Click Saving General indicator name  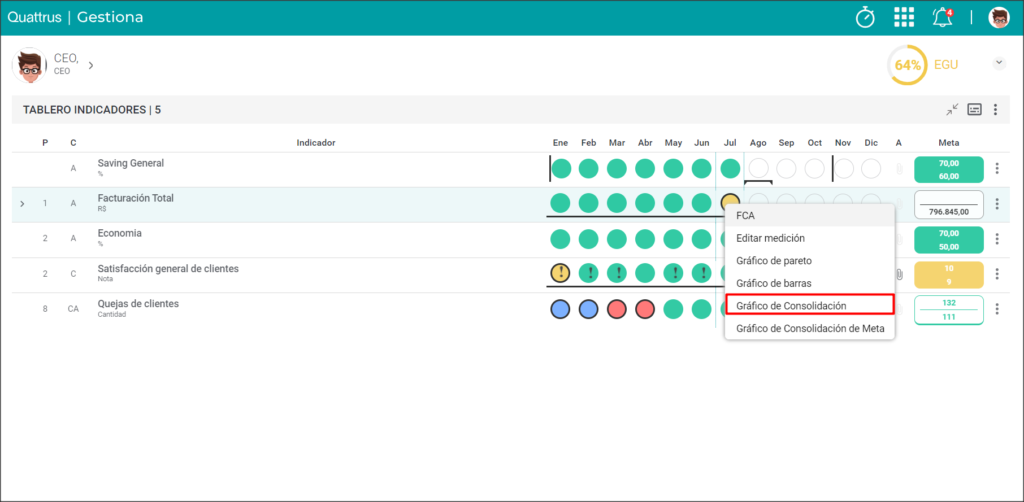131,163
